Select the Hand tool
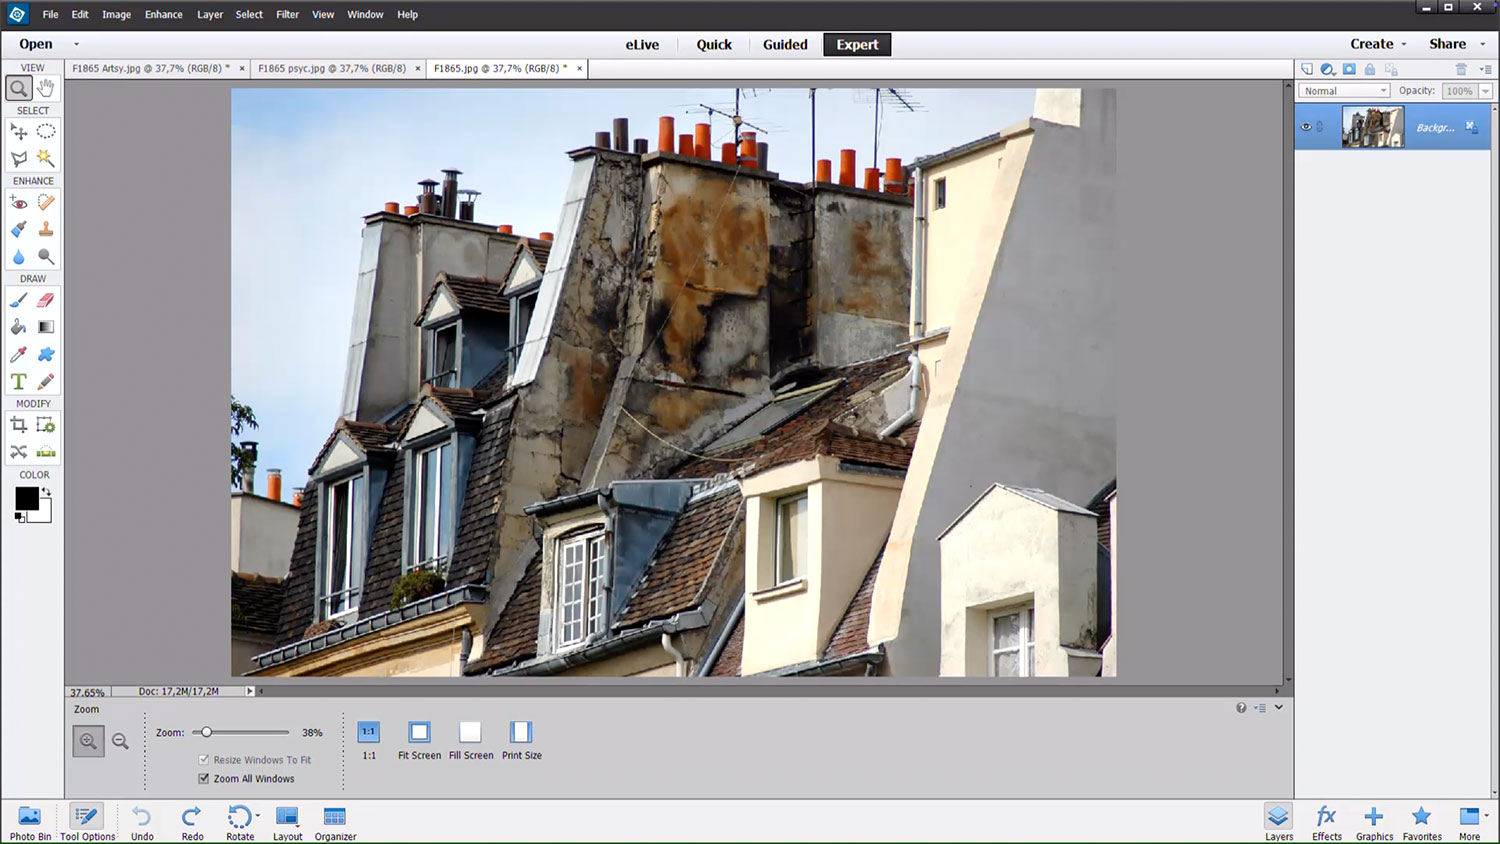1500x844 pixels. (x=46, y=88)
